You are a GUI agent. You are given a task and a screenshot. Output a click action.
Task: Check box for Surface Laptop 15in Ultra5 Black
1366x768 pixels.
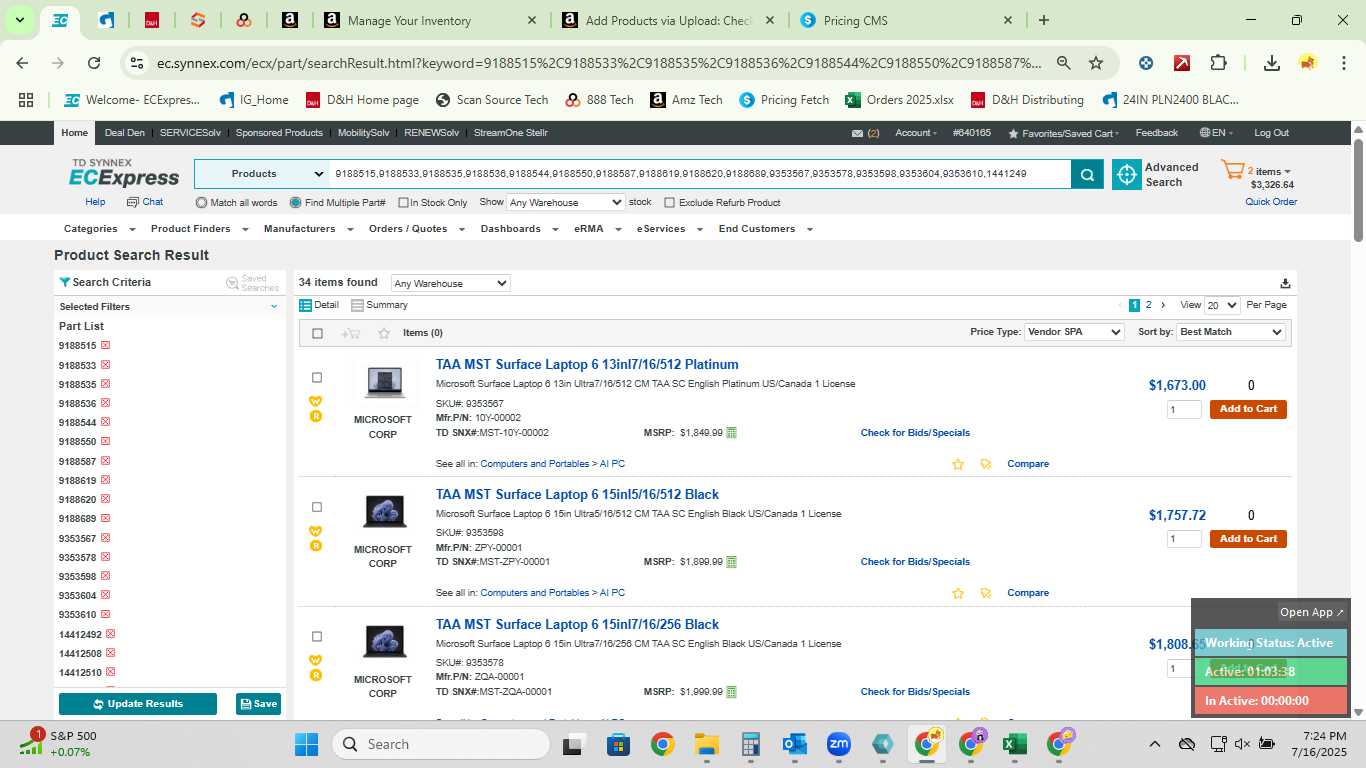(x=317, y=507)
